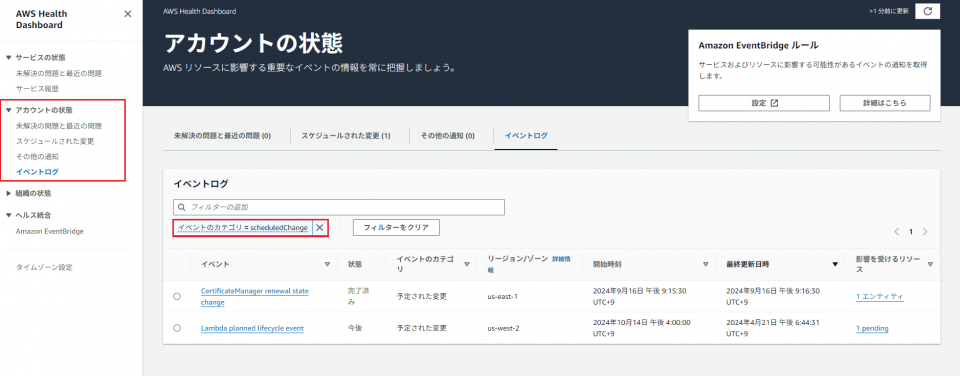Go to previous page of event log

(897, 232)
